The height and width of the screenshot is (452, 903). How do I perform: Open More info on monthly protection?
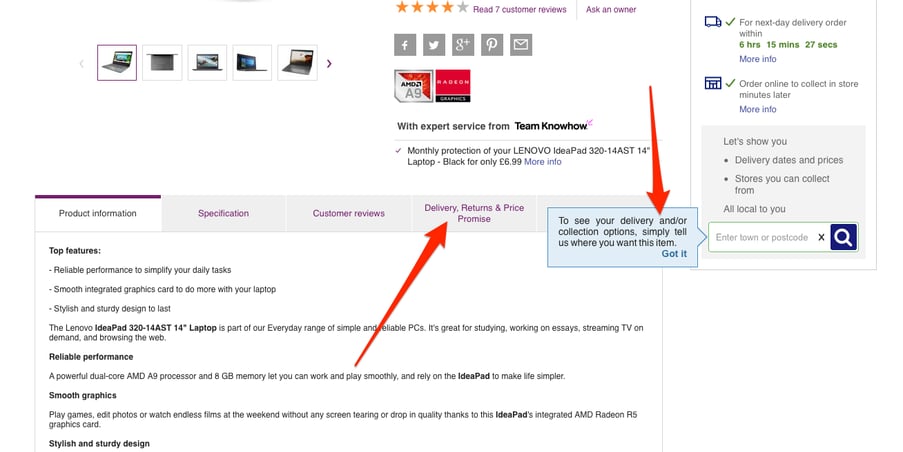coord(542,162)
